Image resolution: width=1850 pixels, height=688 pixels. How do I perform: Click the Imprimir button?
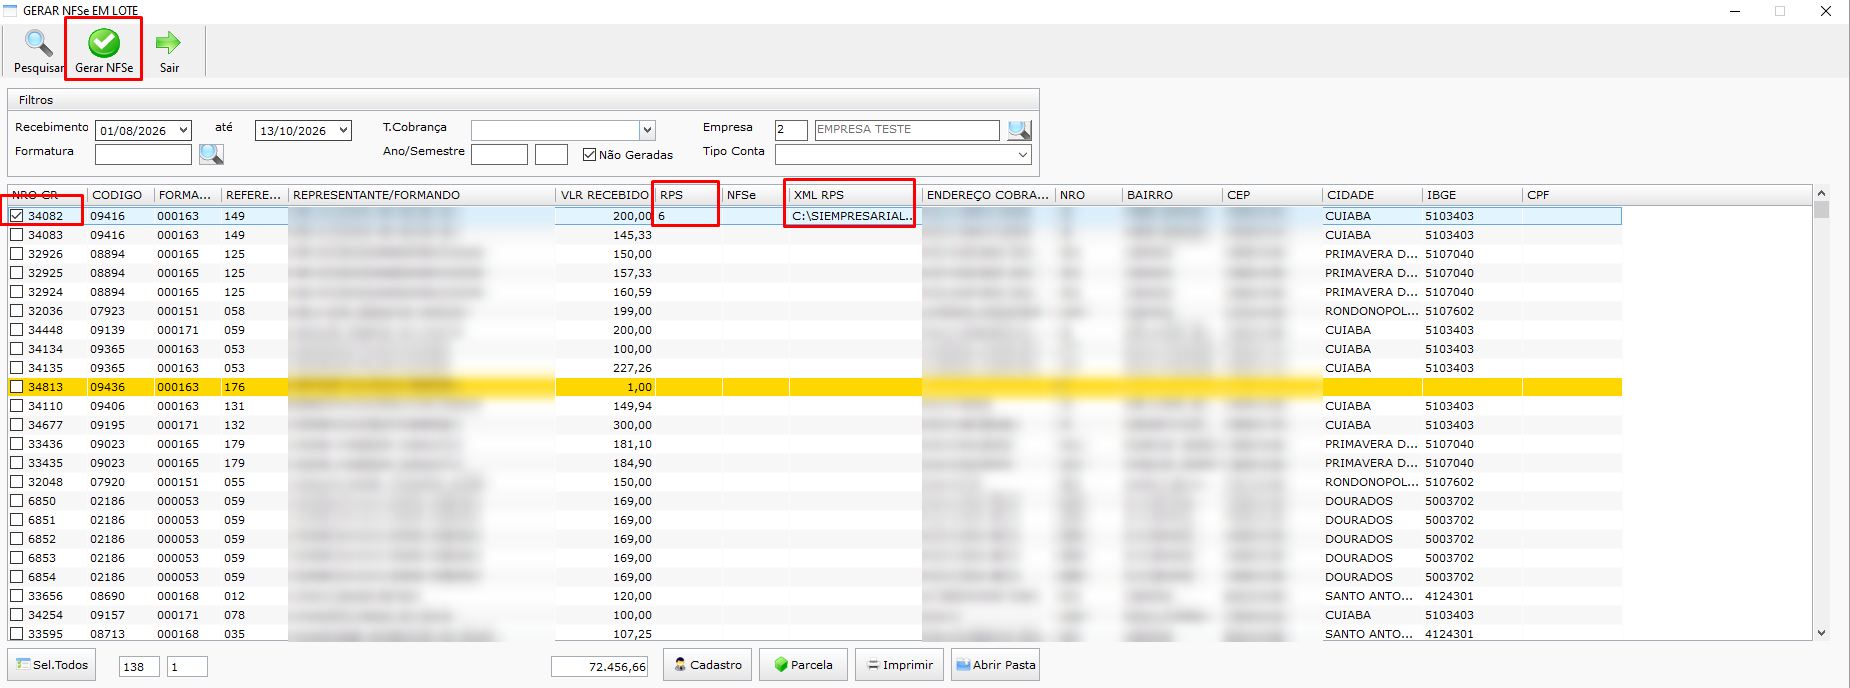point(899,665)
